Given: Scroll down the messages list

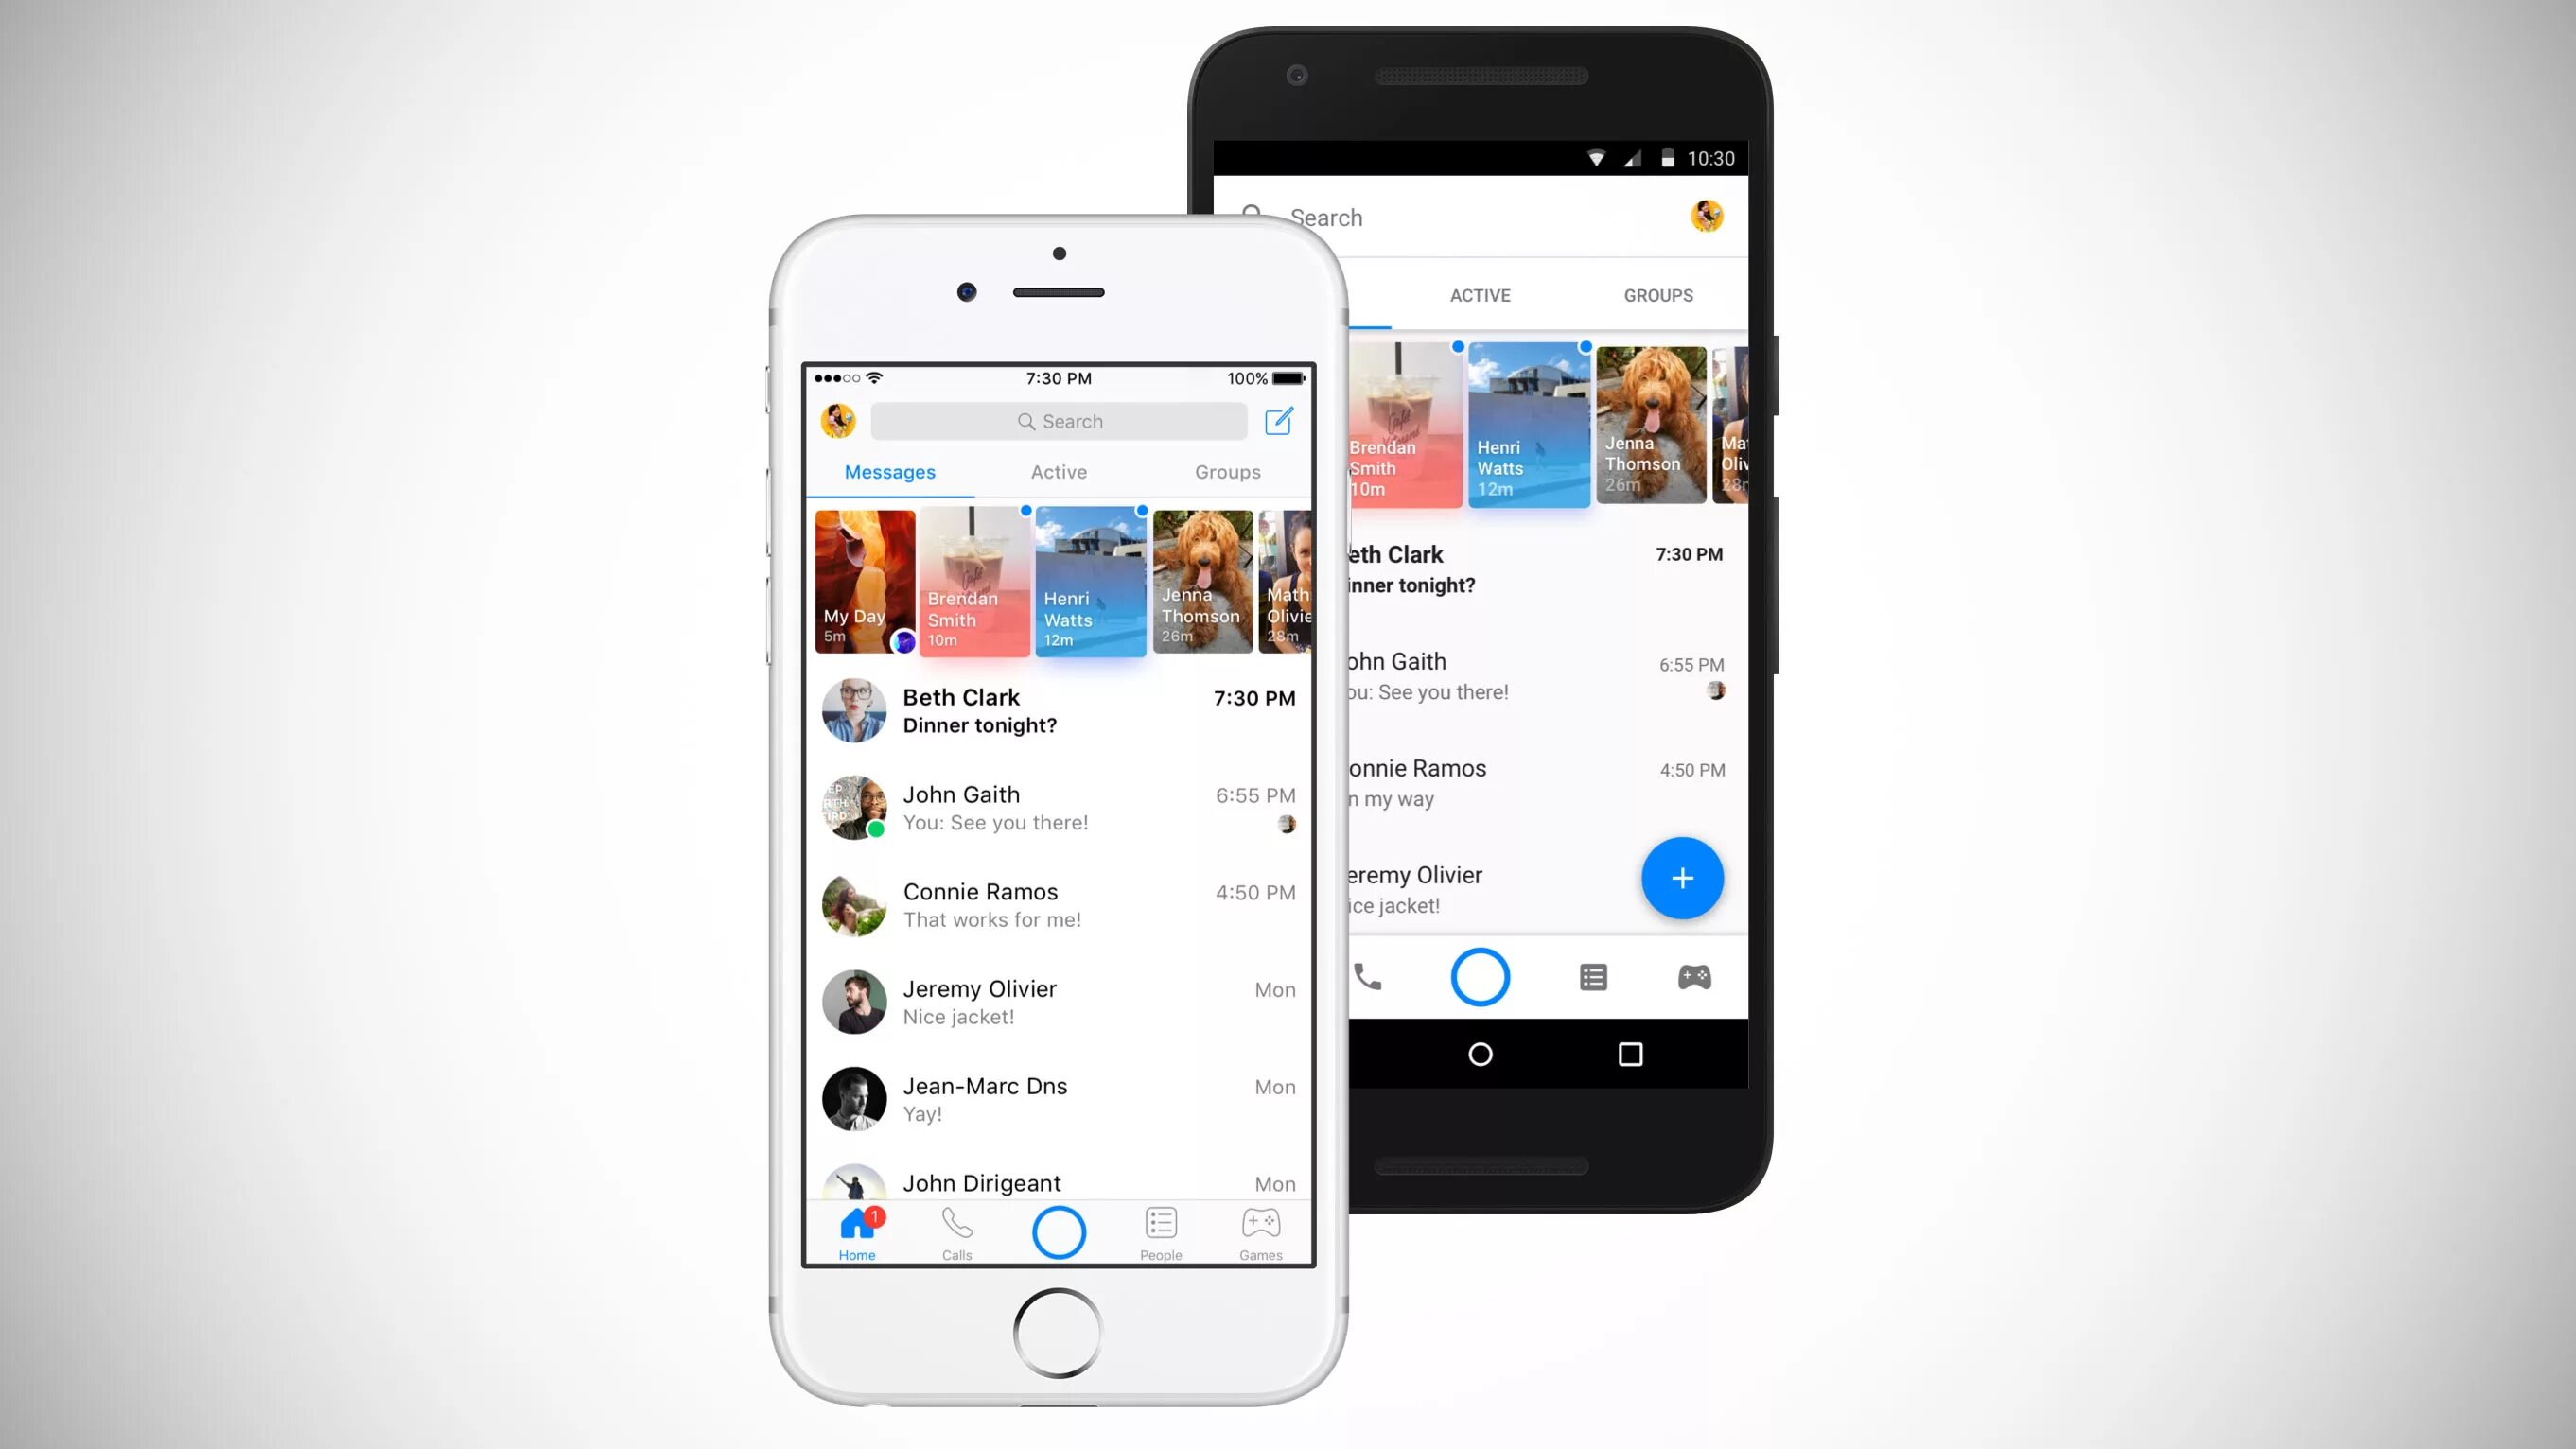Looking at the screenshot, I should pyautogui.click(x=1058, y=955).
